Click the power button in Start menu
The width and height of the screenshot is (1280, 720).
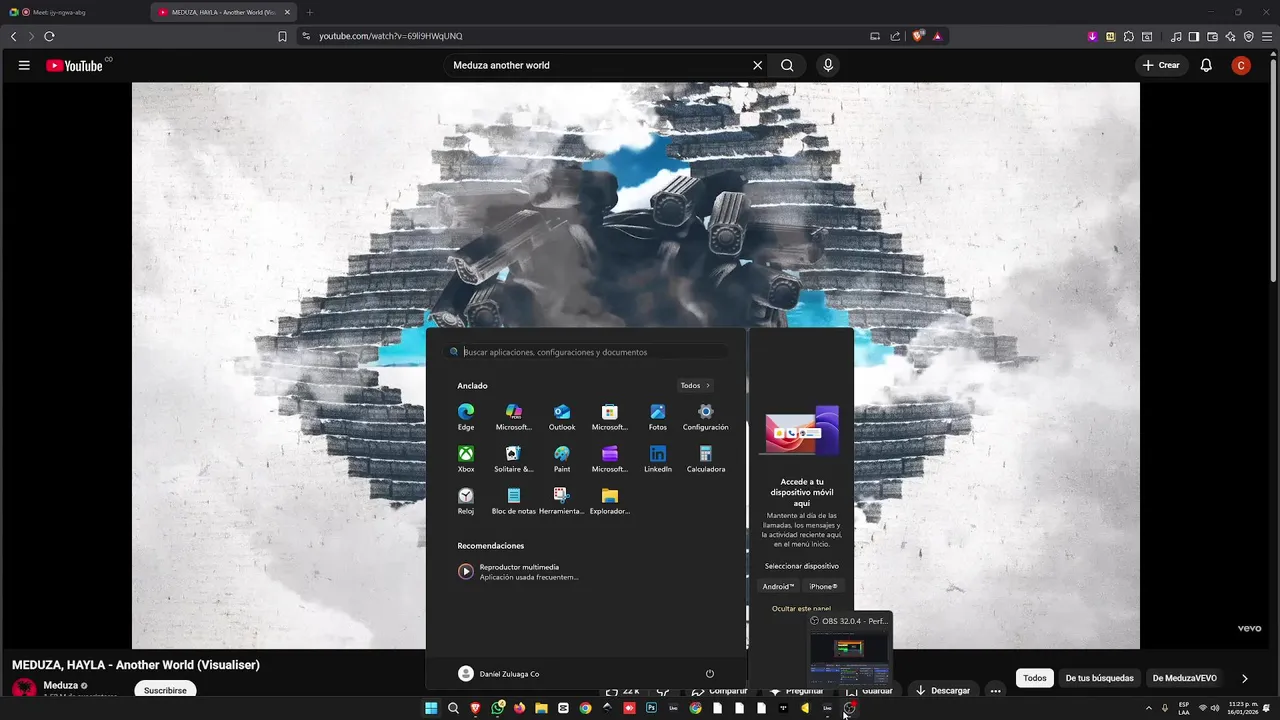tap(710, 674)
